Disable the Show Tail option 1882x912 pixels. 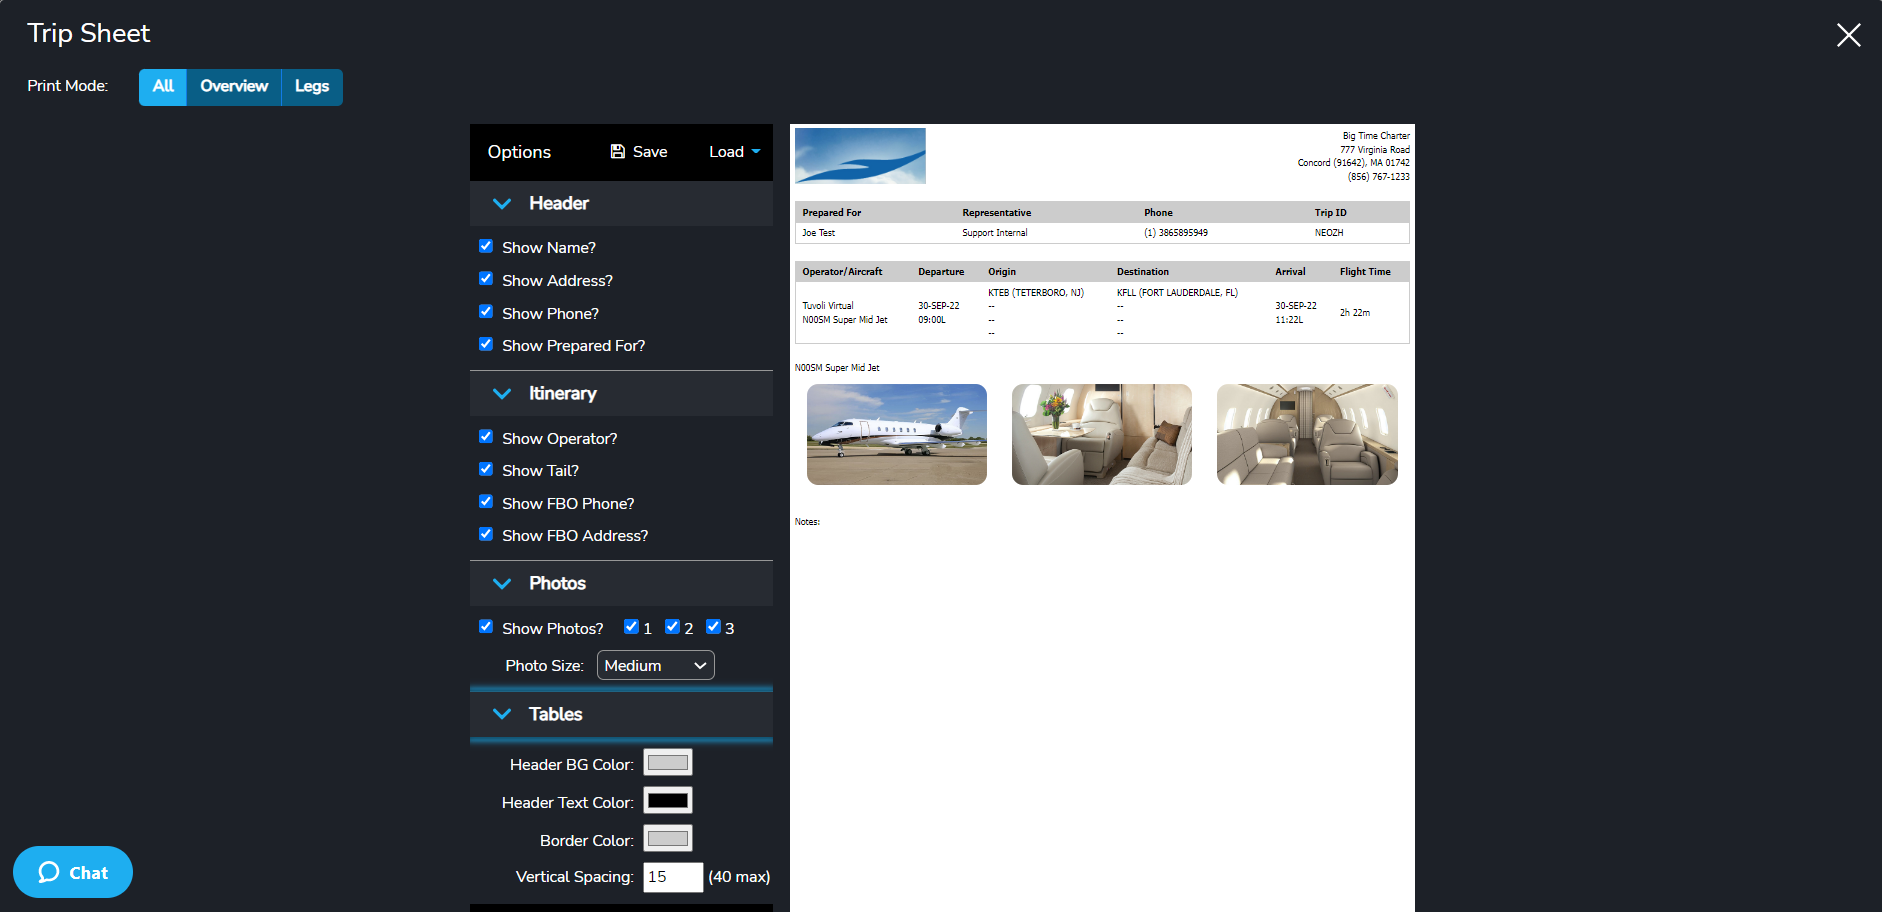point(486,469)
